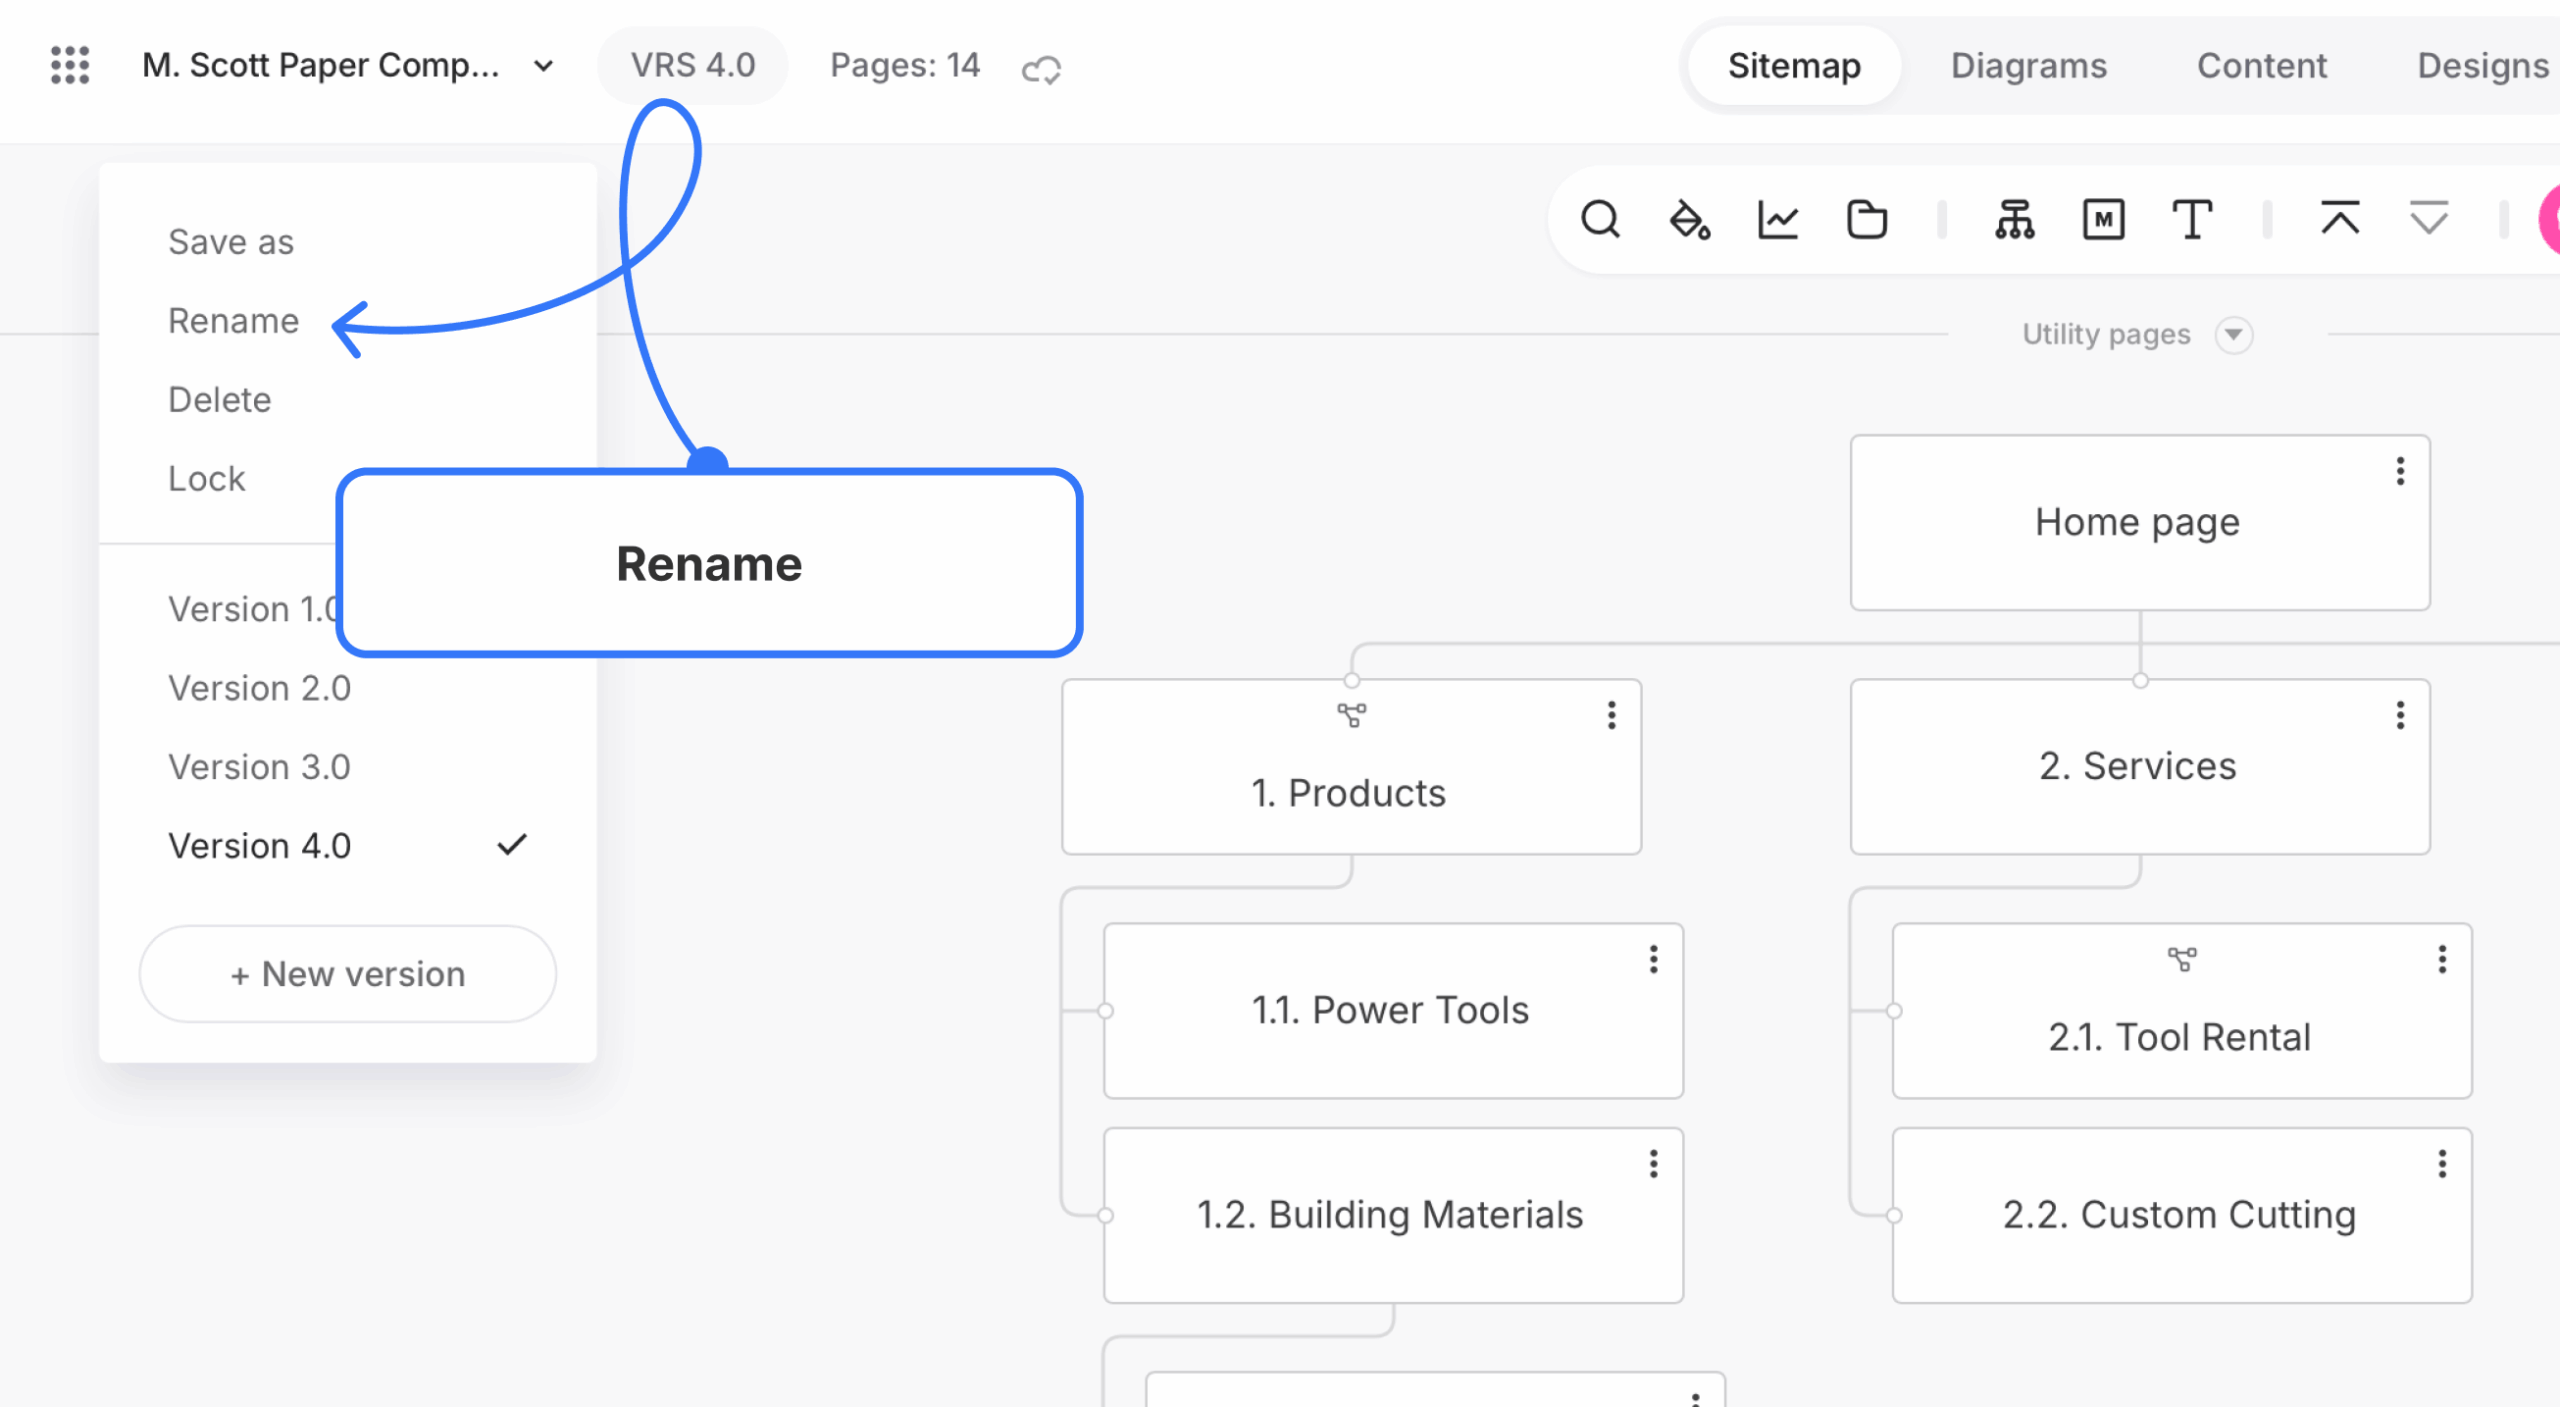Click the diagram link icon on Tool Rental card
Viewport: 2560px width, 1407px height.
[2182, 959]
